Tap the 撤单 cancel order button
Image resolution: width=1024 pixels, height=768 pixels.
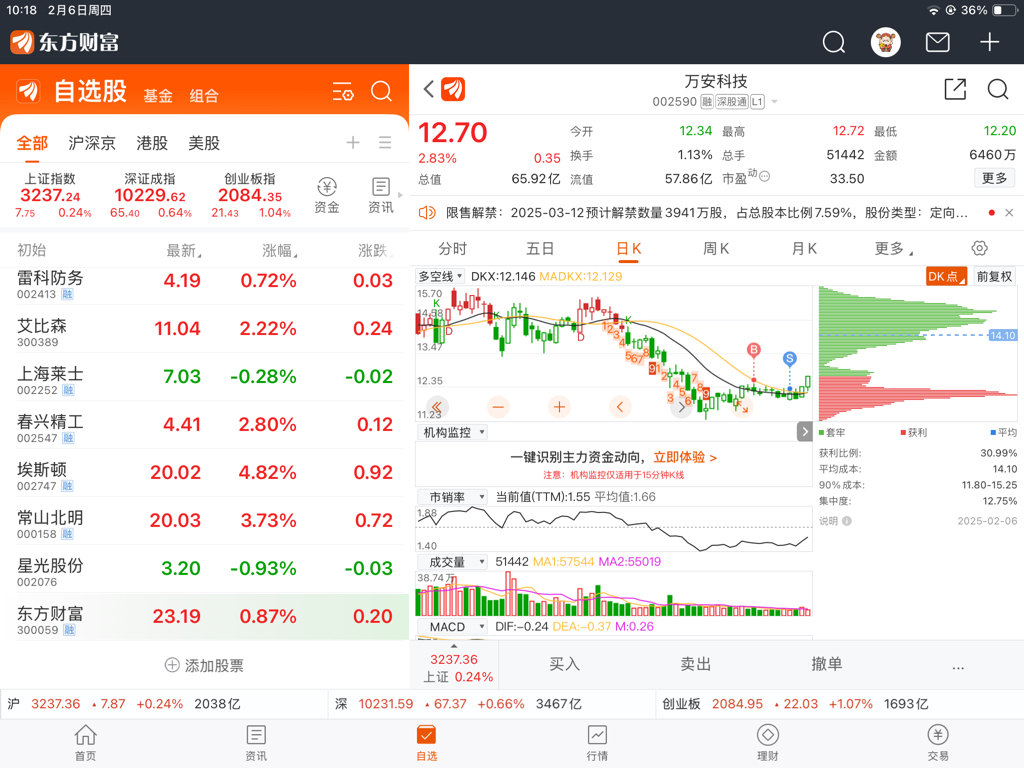[x=827, y=664]
